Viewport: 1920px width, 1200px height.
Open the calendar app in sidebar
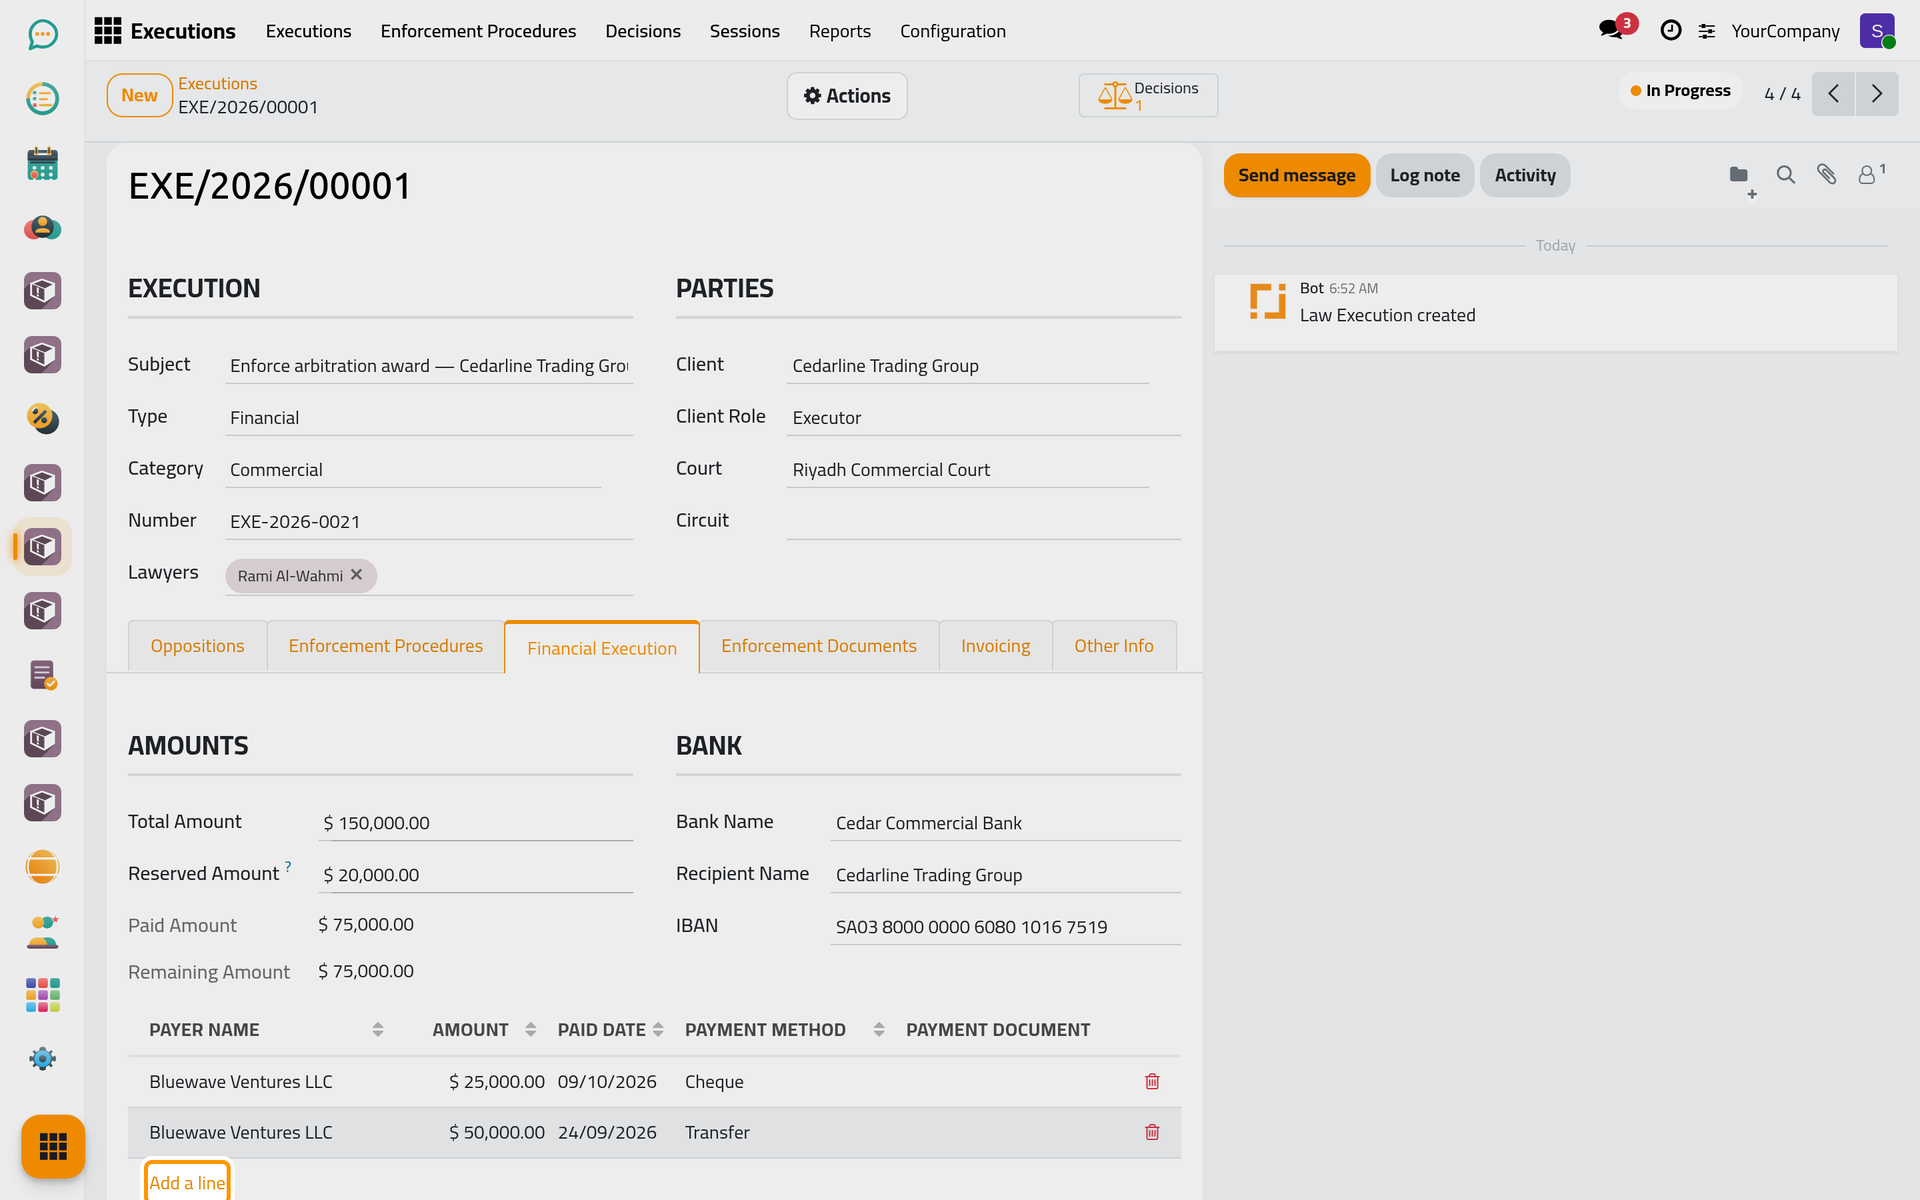point(42,163)
